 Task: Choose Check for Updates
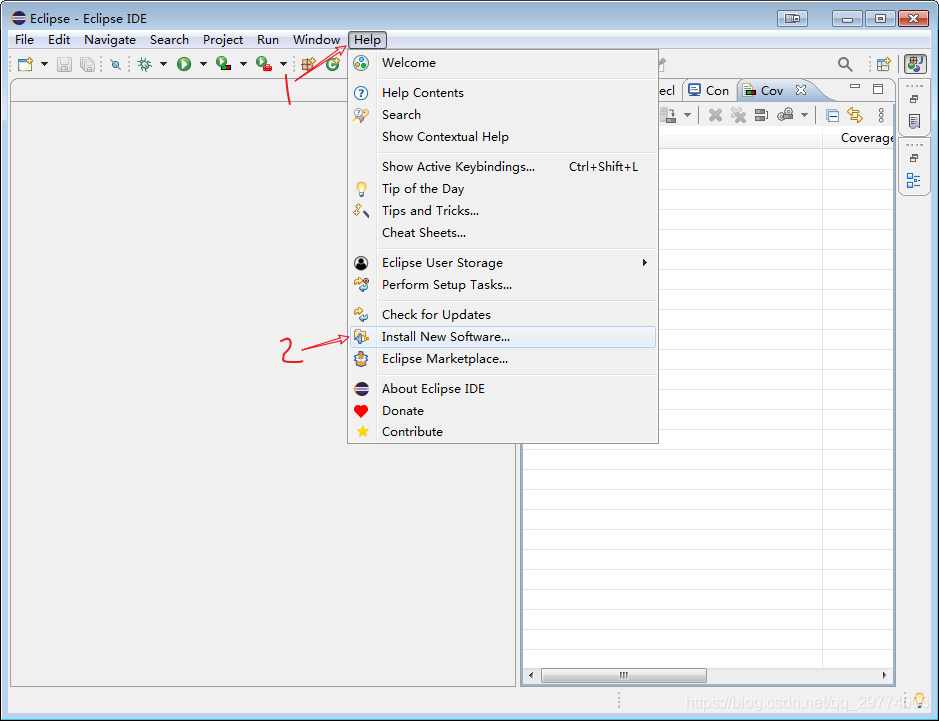pyautogui.click(x=502, y=315)
